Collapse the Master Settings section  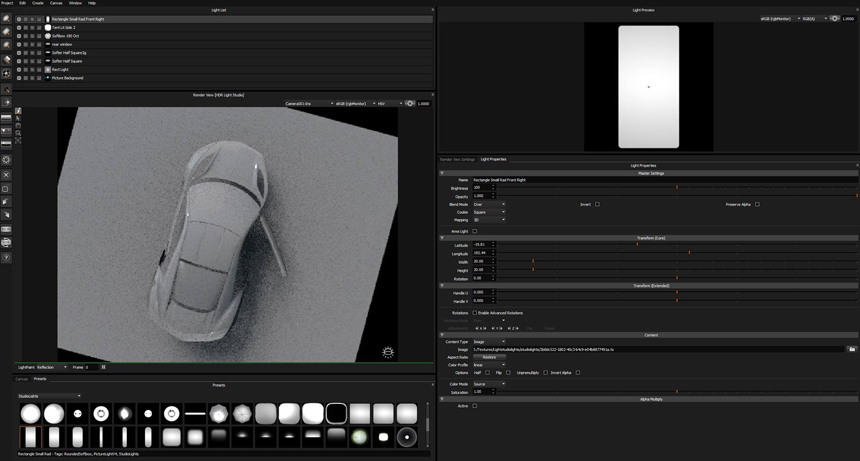[x=442, y=173]
